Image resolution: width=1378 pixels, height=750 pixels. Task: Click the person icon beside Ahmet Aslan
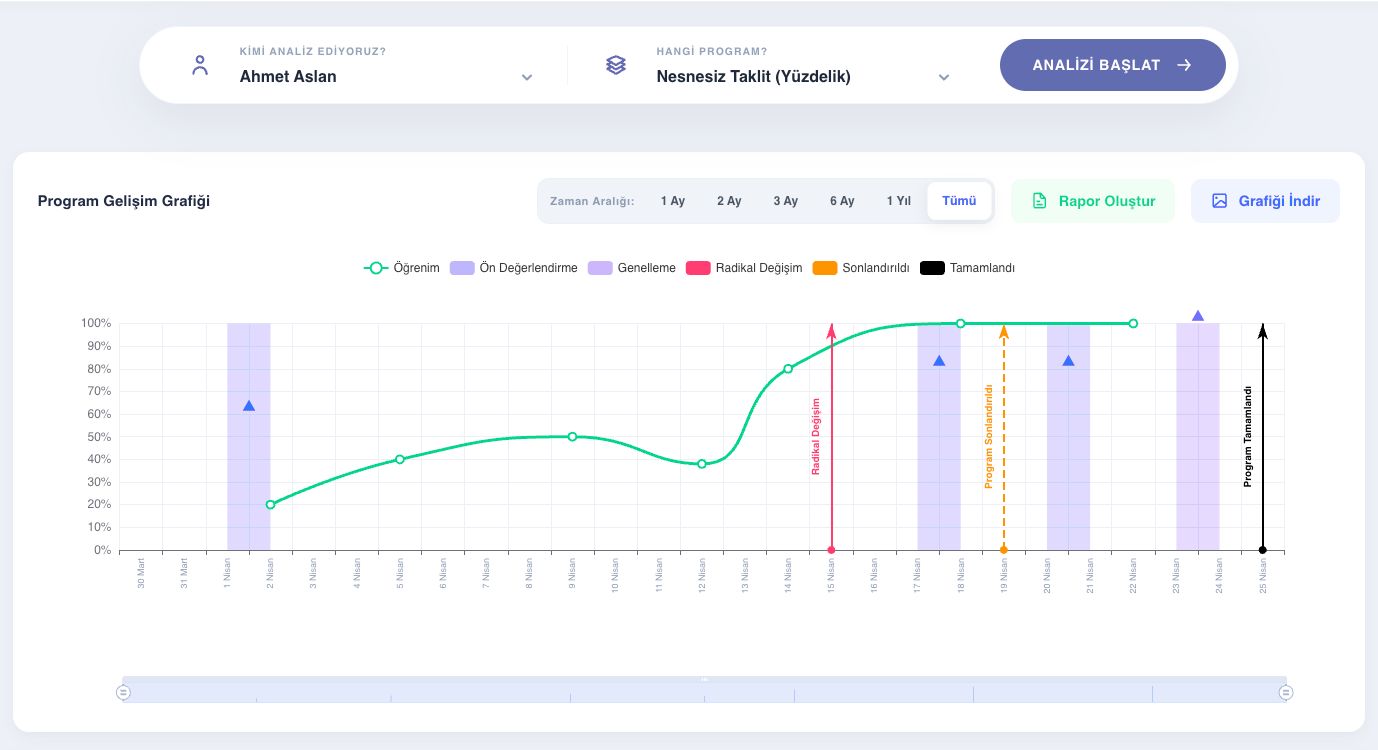click(x=200, y=66)
